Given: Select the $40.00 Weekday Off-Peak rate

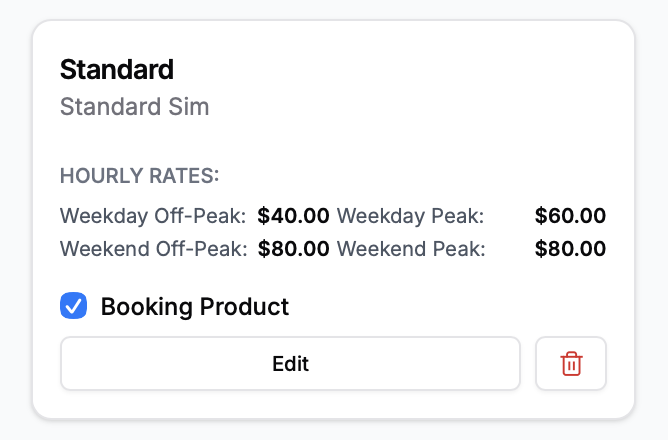Looking at the screenshot, I should click(293, 215).
